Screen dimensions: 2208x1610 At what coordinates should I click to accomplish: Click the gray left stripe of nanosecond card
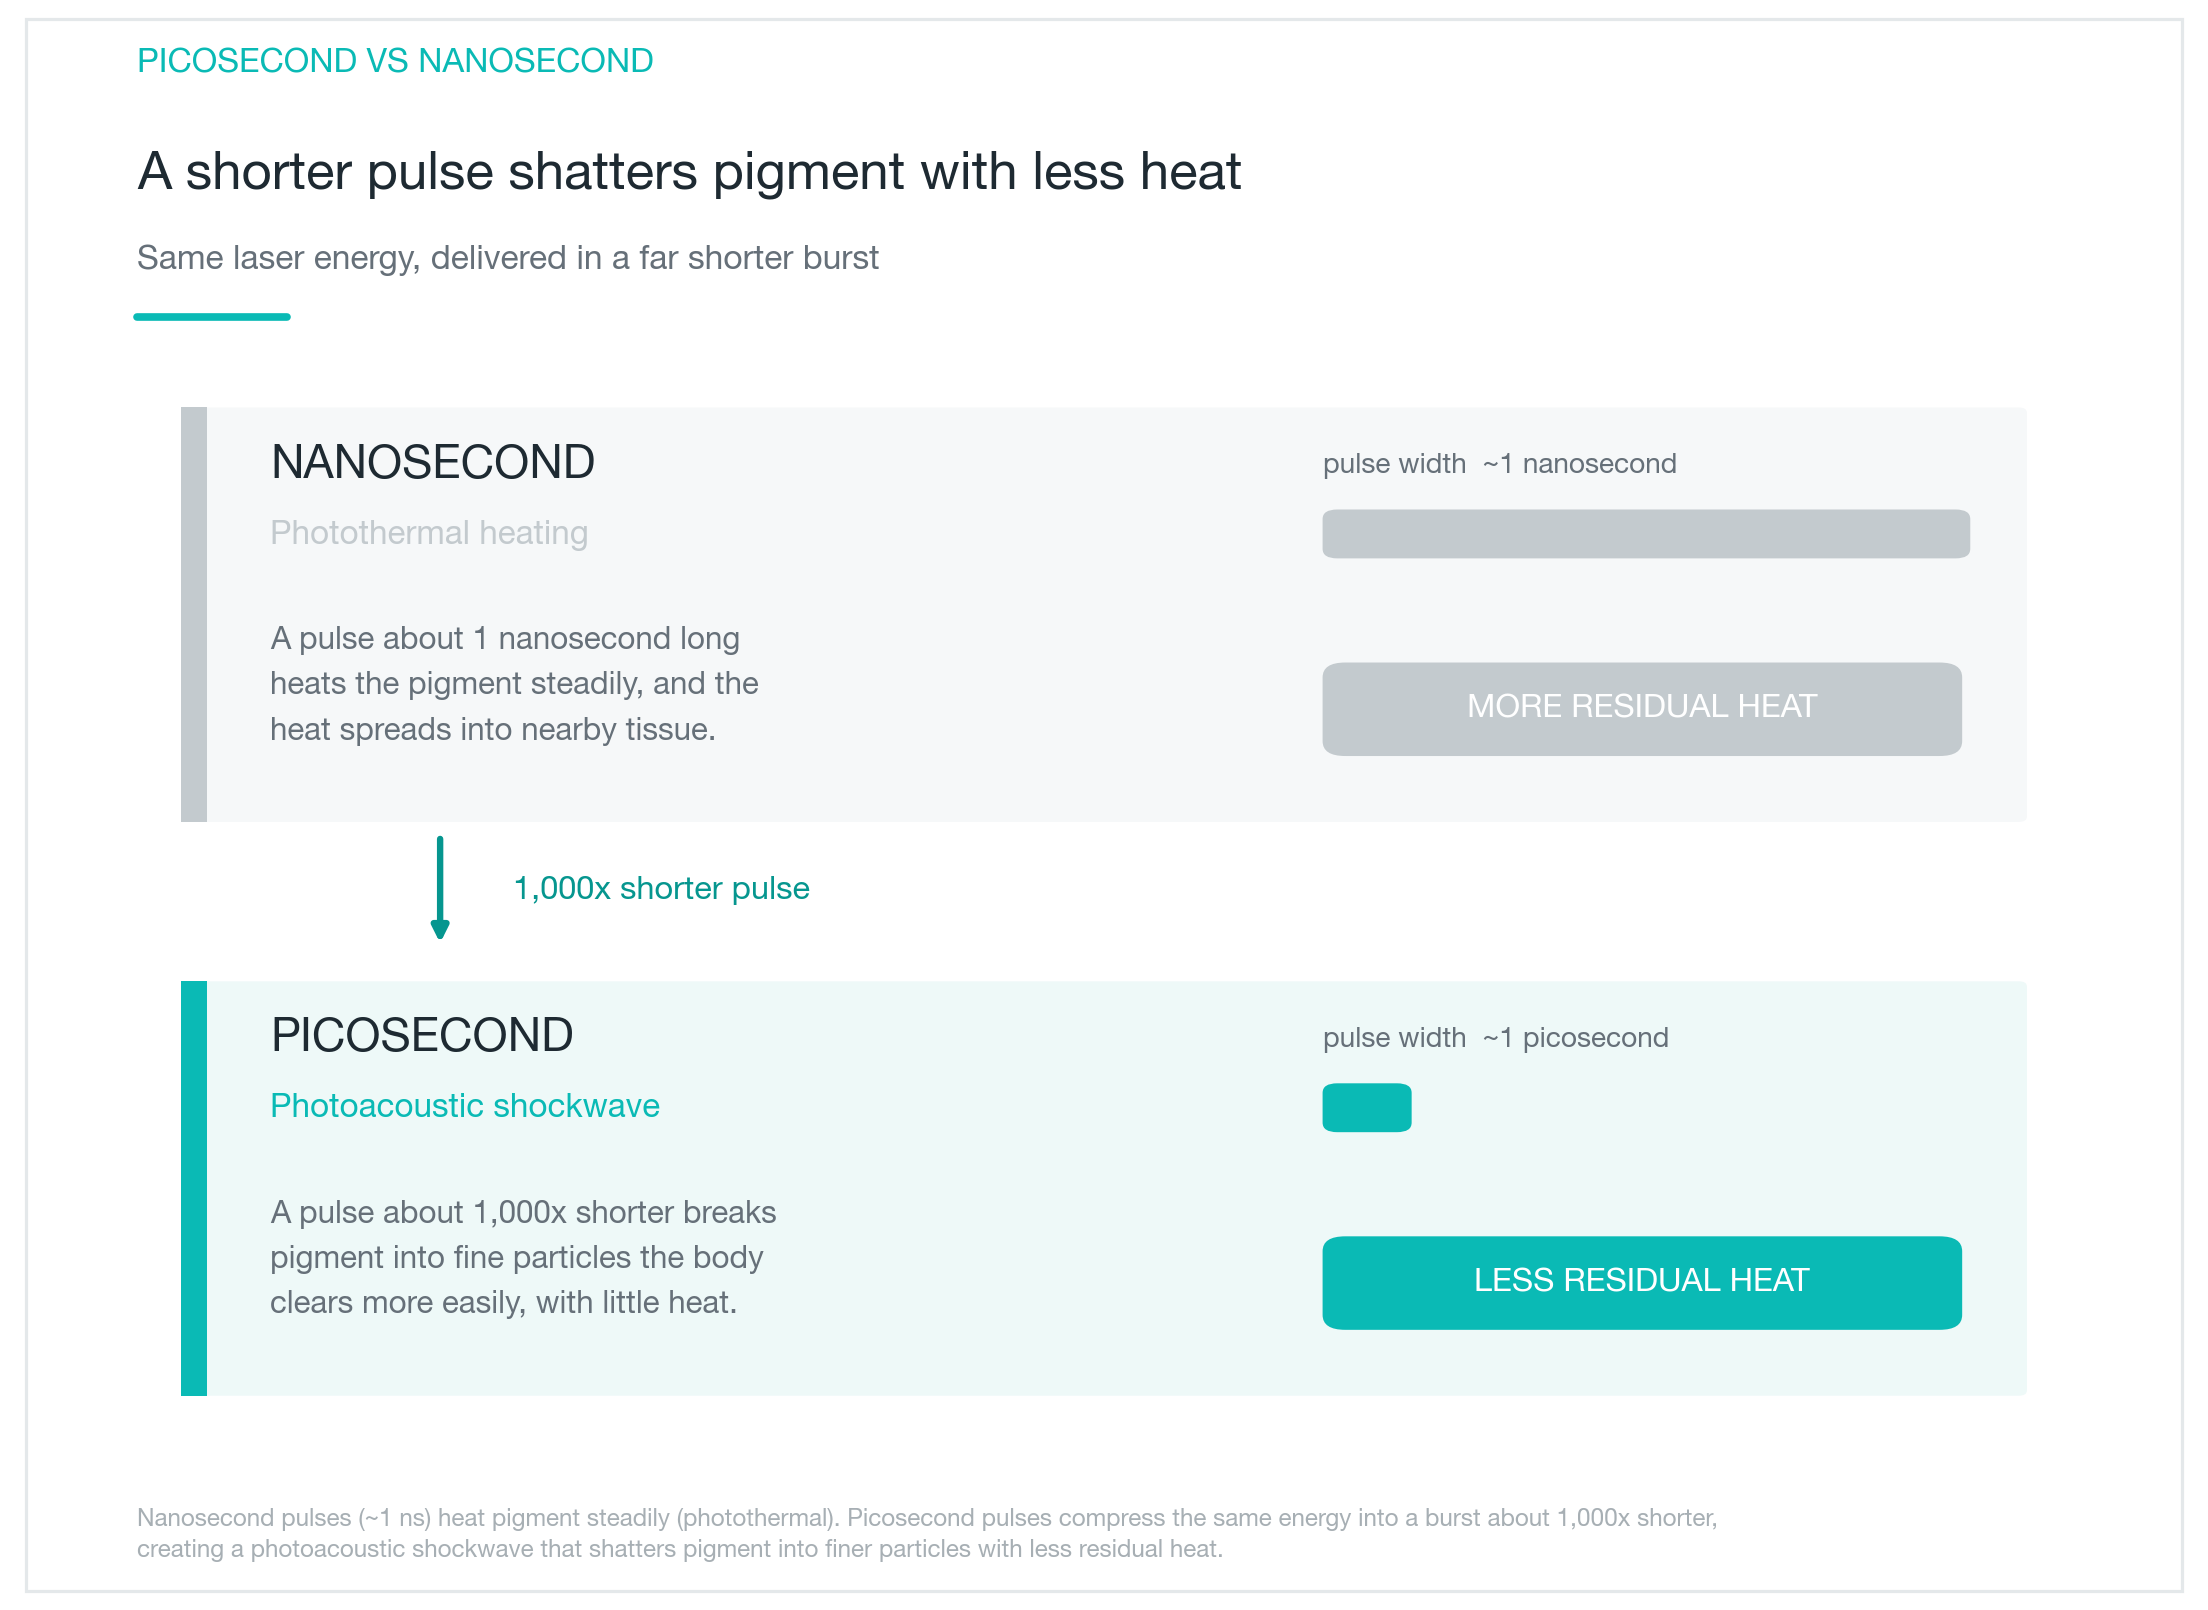[194, 614]
